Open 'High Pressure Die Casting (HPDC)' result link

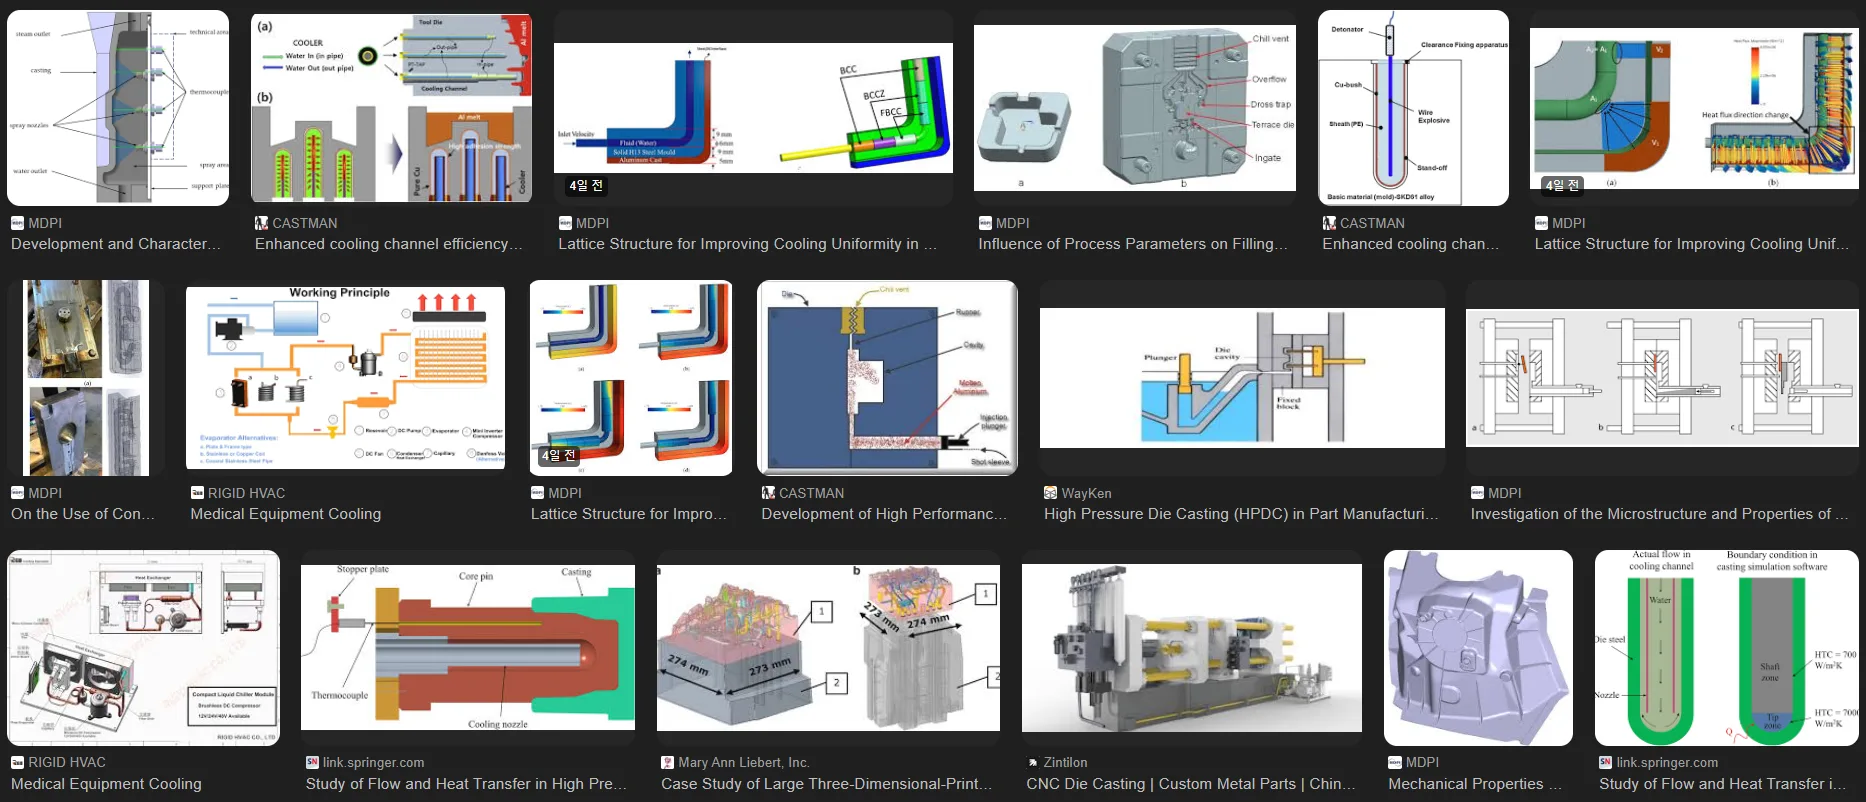[1240, 514]
